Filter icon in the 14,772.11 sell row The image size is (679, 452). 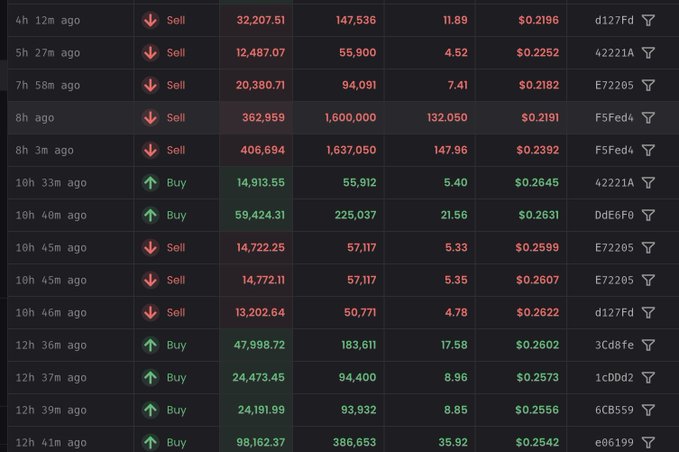(x=648, y=280)
